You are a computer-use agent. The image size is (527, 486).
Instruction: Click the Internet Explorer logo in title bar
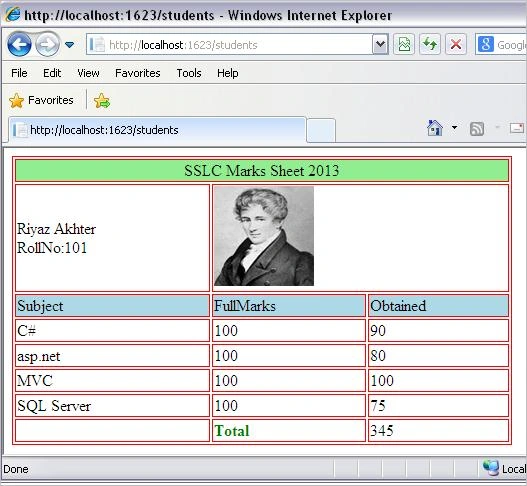coord(13,14)
